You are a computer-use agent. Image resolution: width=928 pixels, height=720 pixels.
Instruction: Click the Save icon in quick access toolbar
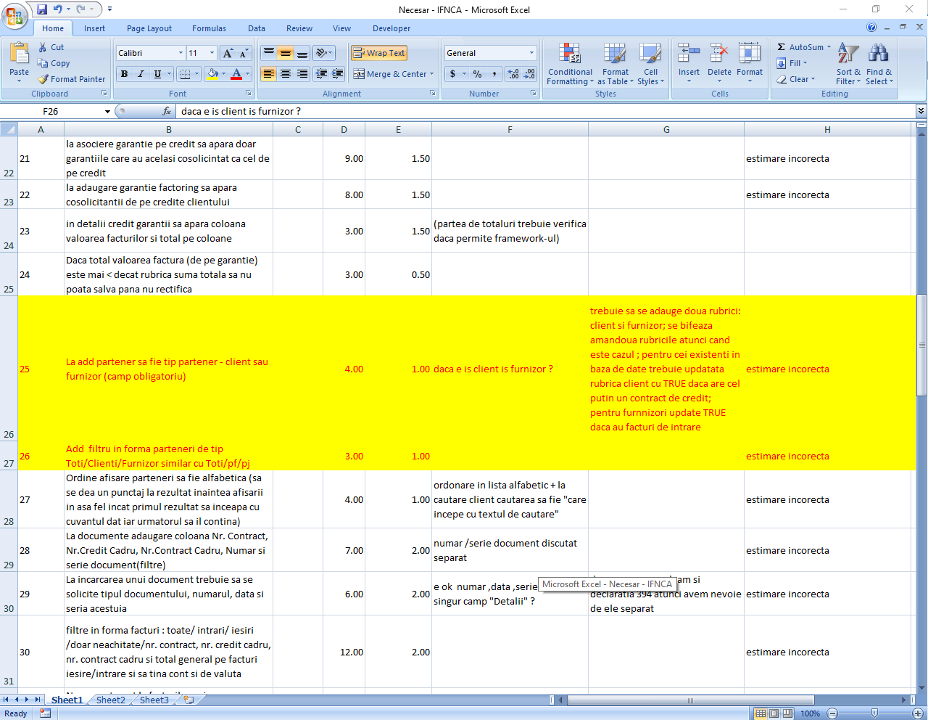(x=41, y=9)
